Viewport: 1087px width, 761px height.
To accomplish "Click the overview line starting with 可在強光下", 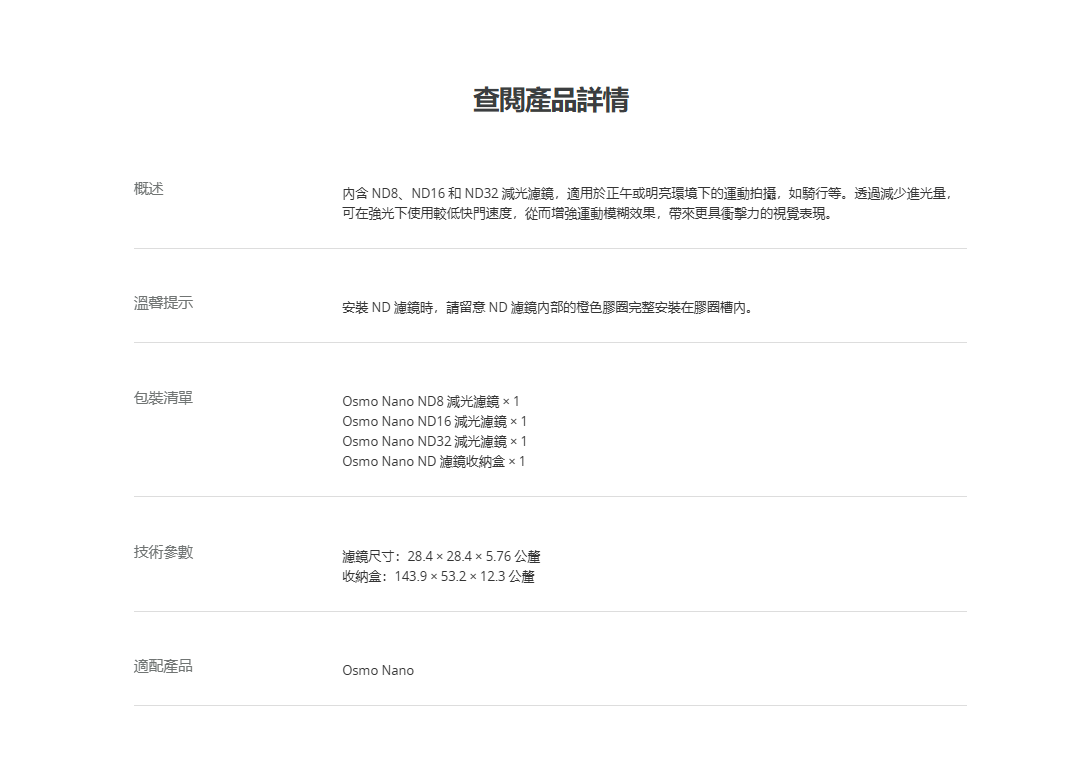I will tap(587, 213).
